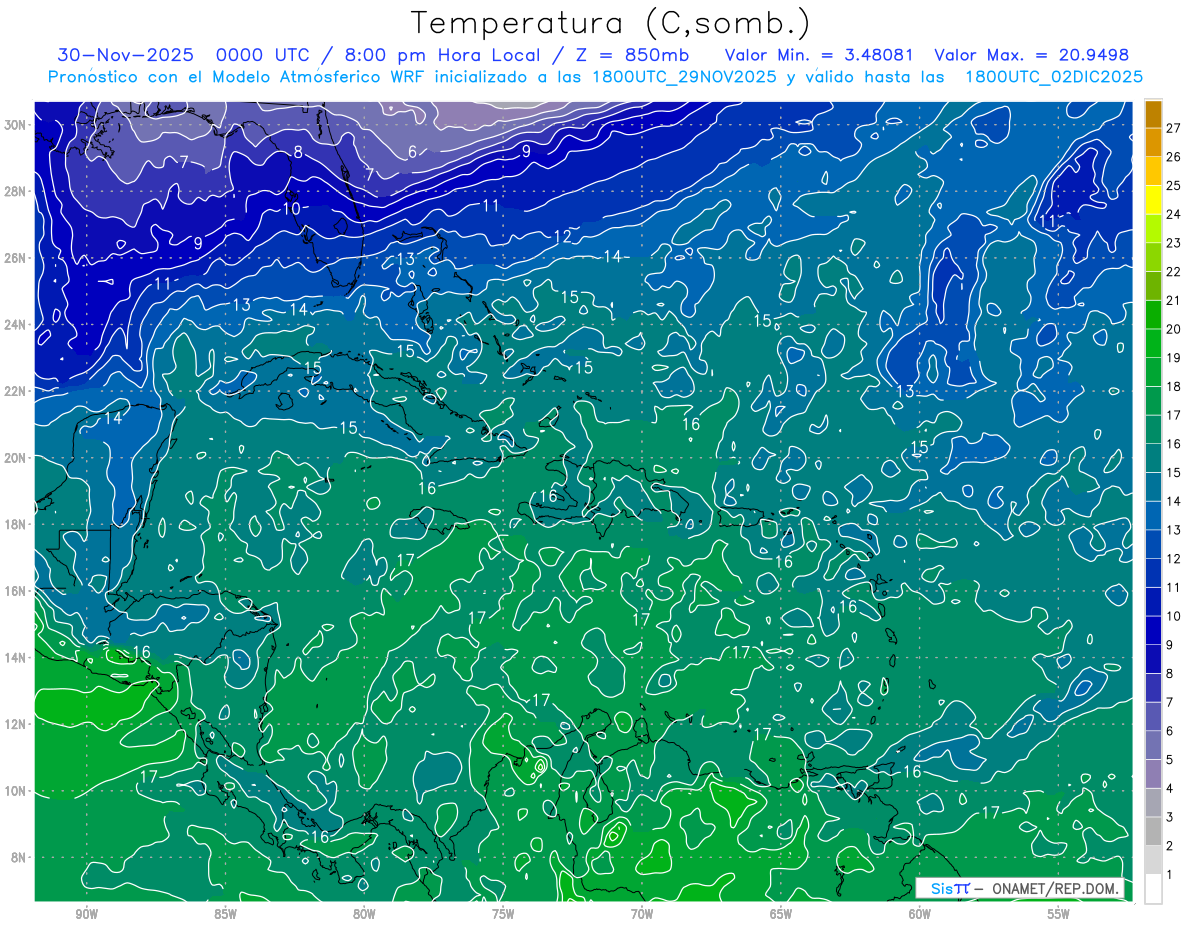Click the '21' label on the color legend

1174,301
